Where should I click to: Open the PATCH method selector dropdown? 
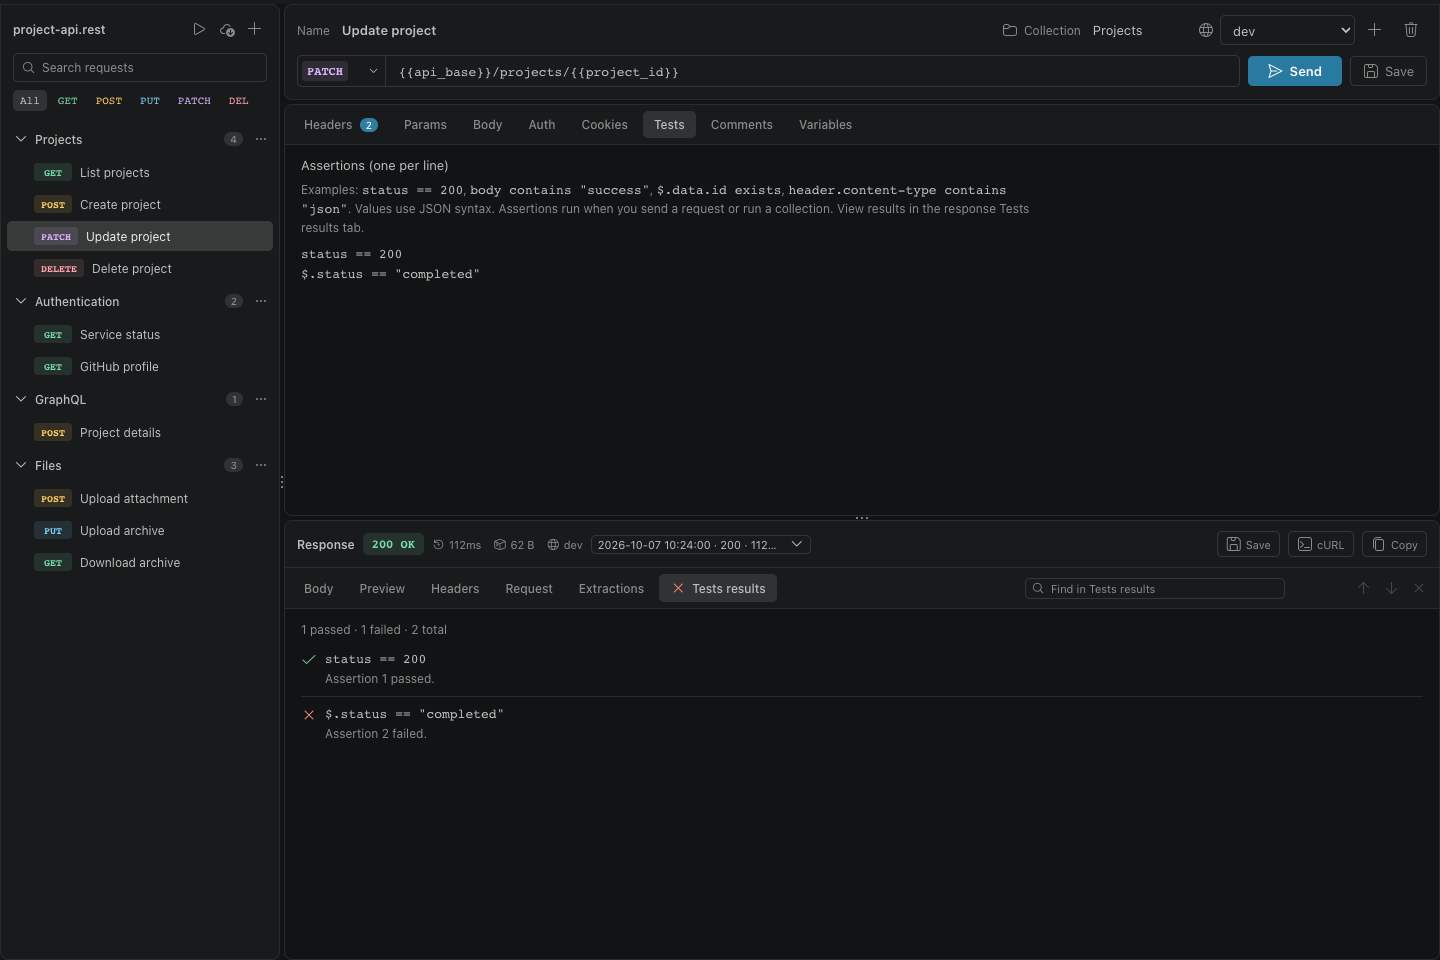coord(341,71)
